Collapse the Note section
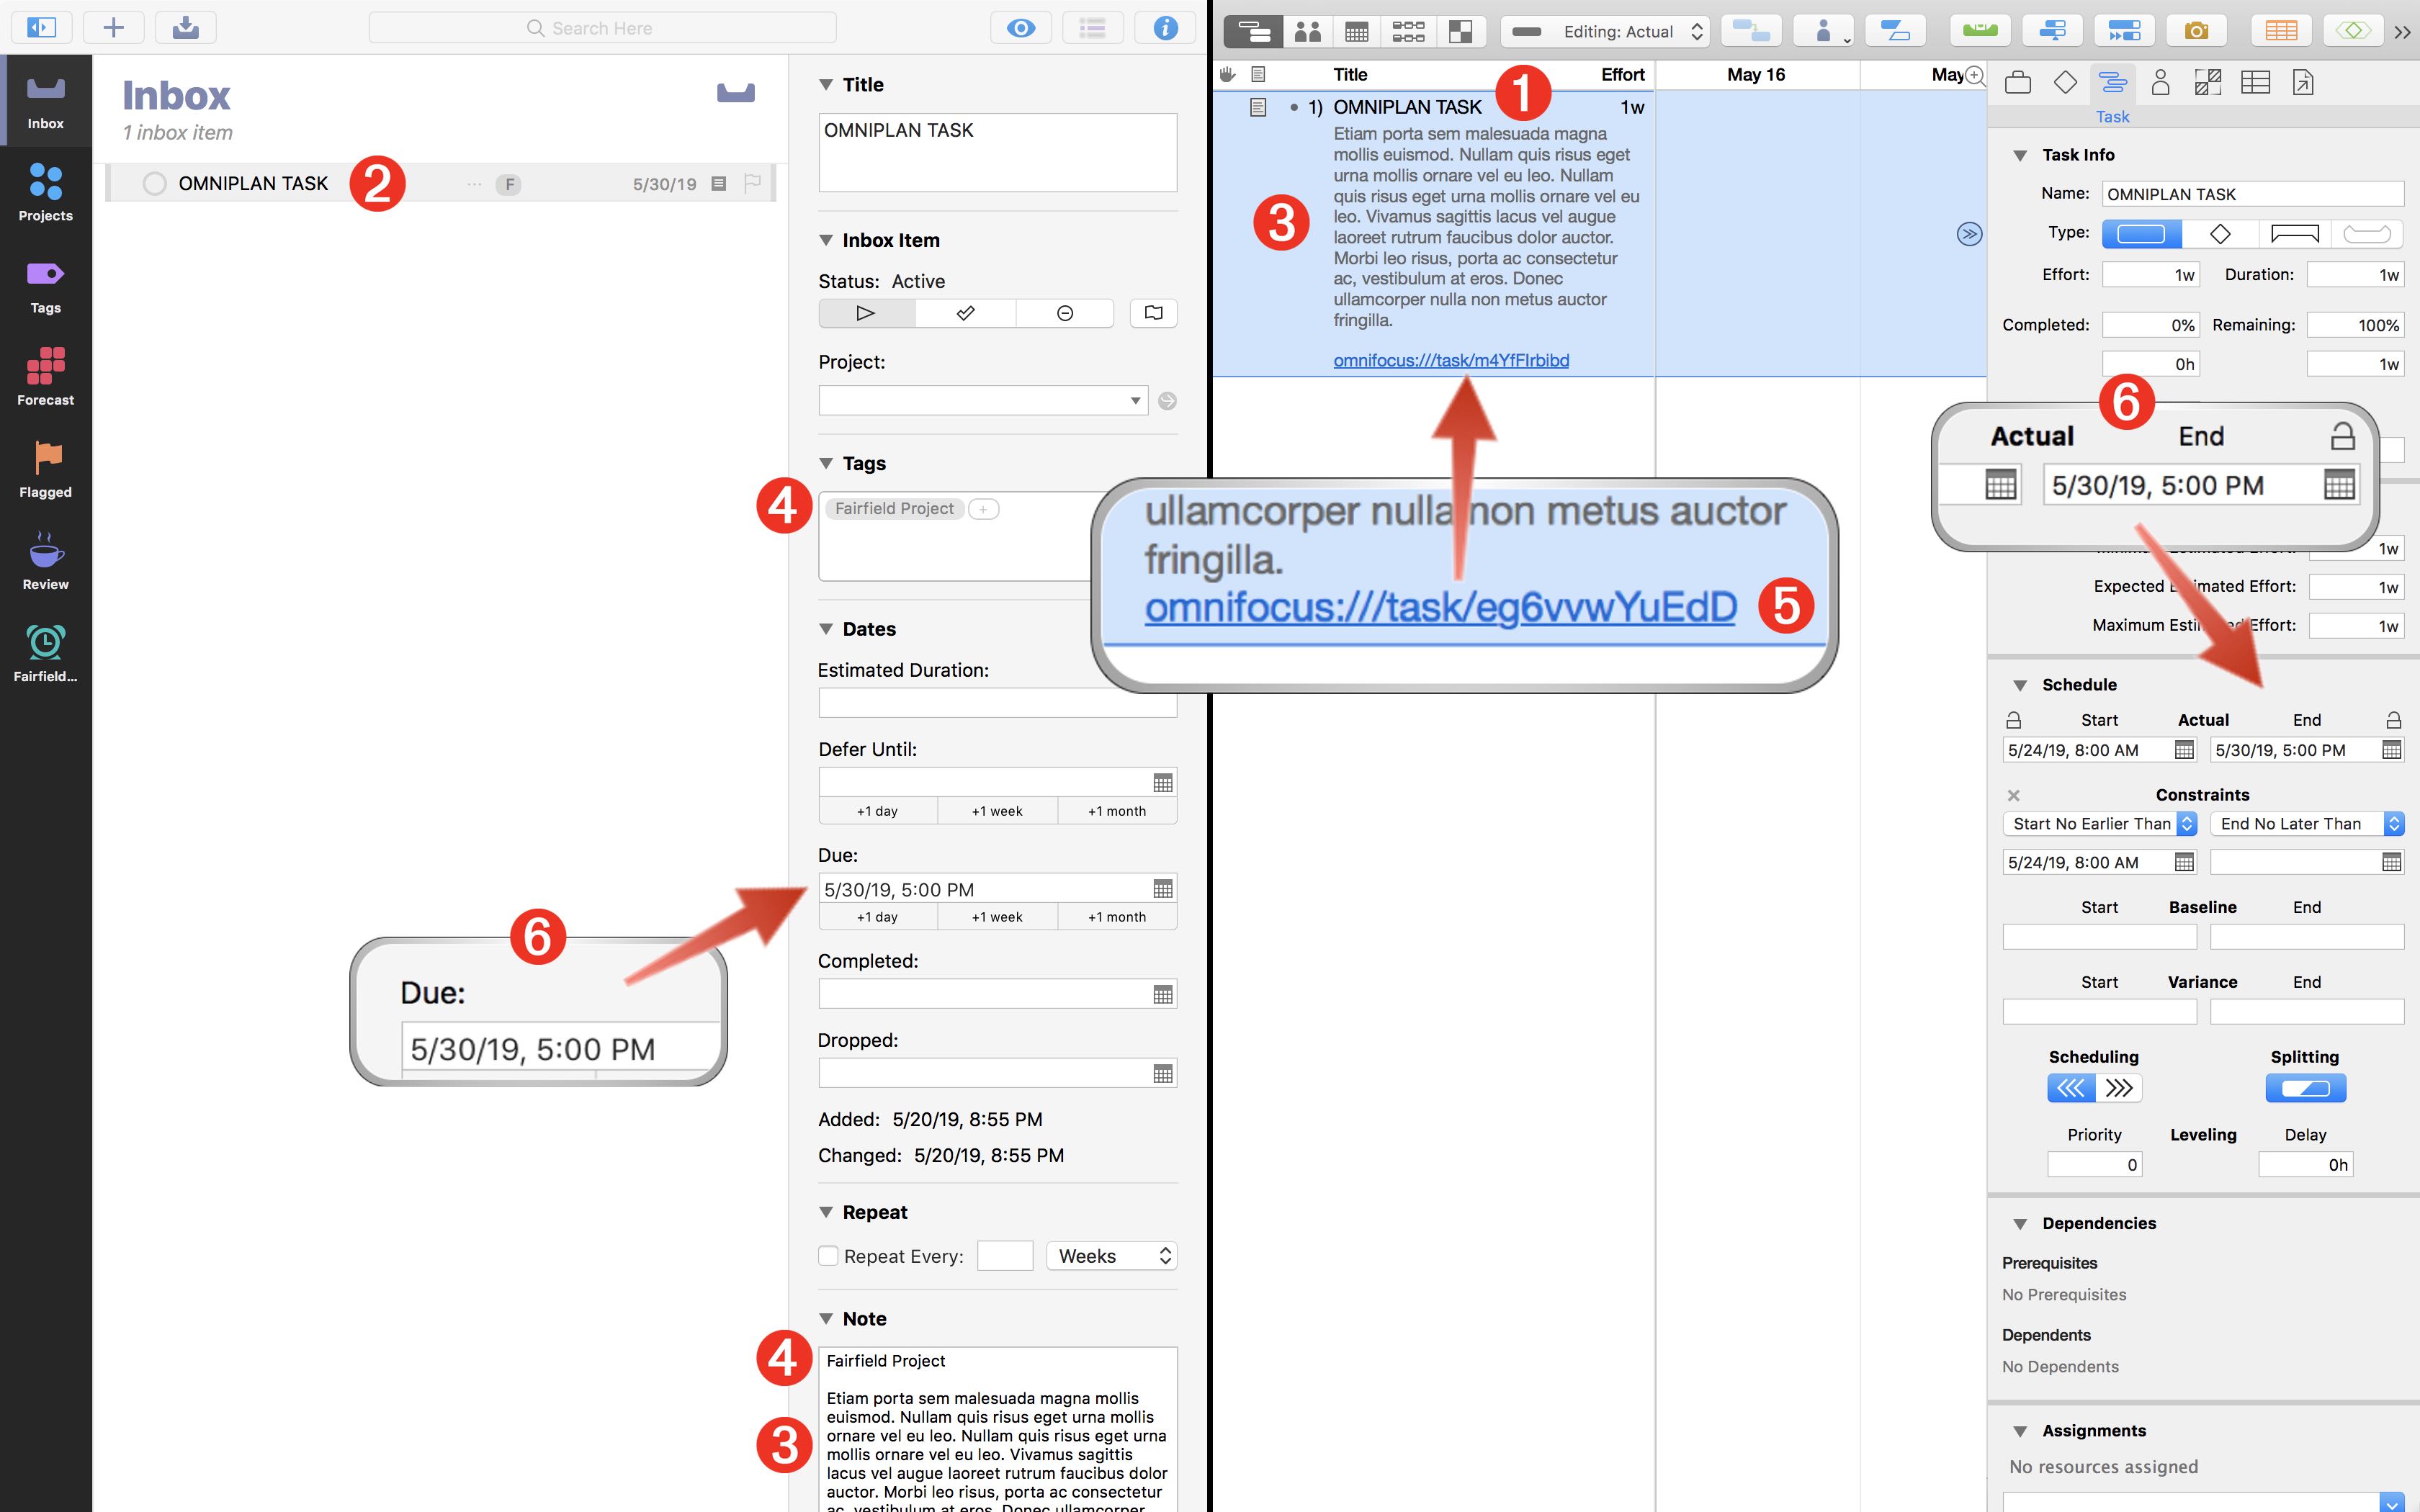This screenshot has height=1512, width=2420. coord(826,1319)
